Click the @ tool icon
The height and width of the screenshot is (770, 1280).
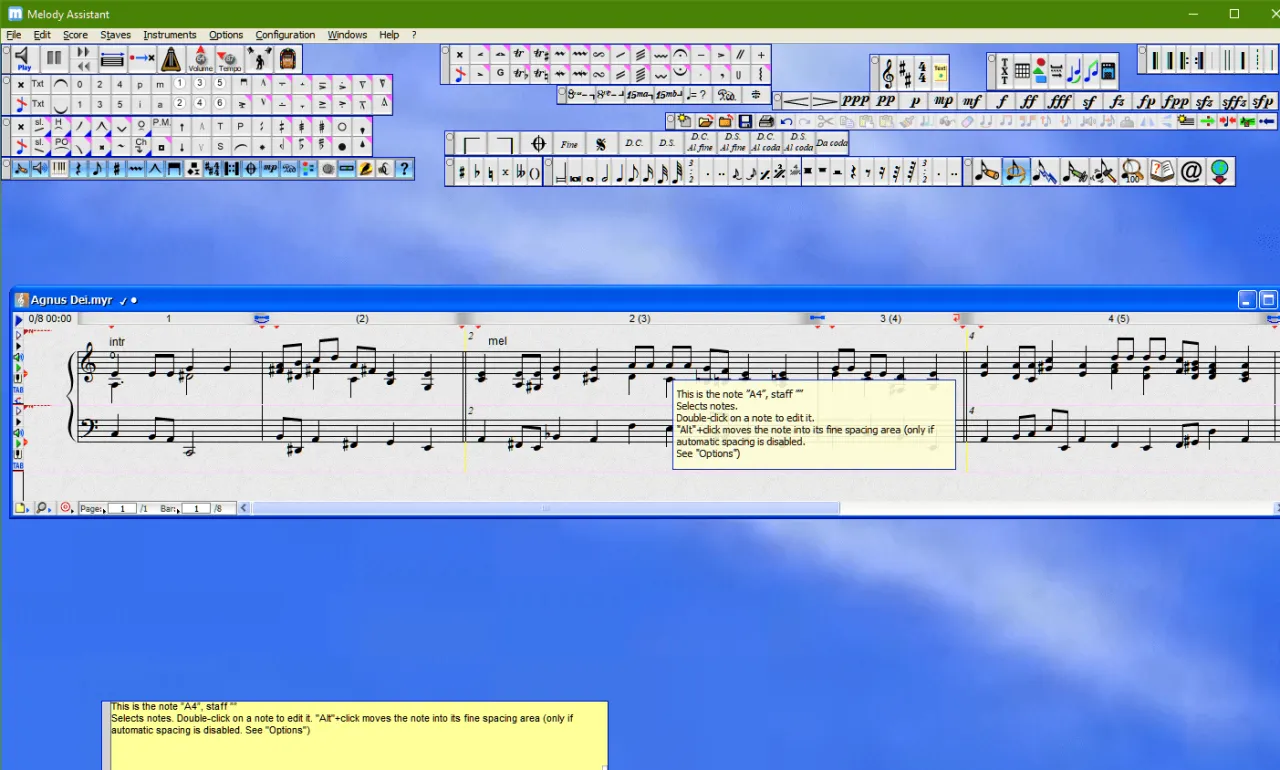(x=1190, y=172)
